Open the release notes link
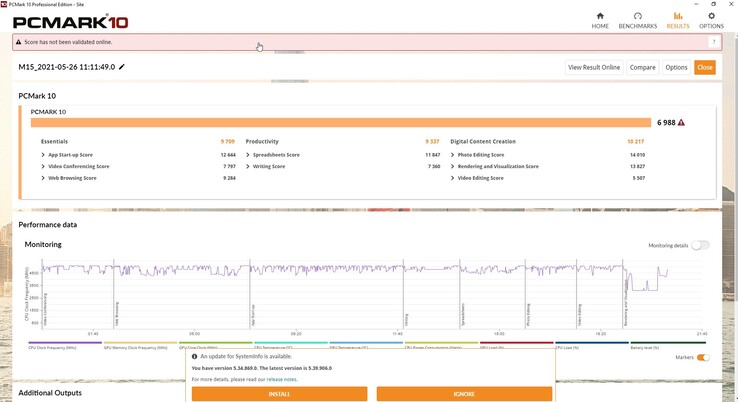 [x=282, y=380]
